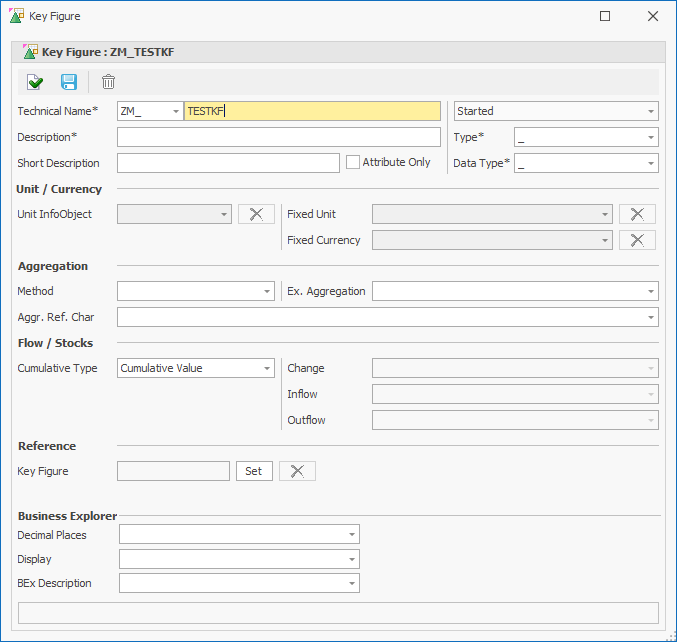Clear the Unit InfoObject with X button

click(x=256, y=214)
